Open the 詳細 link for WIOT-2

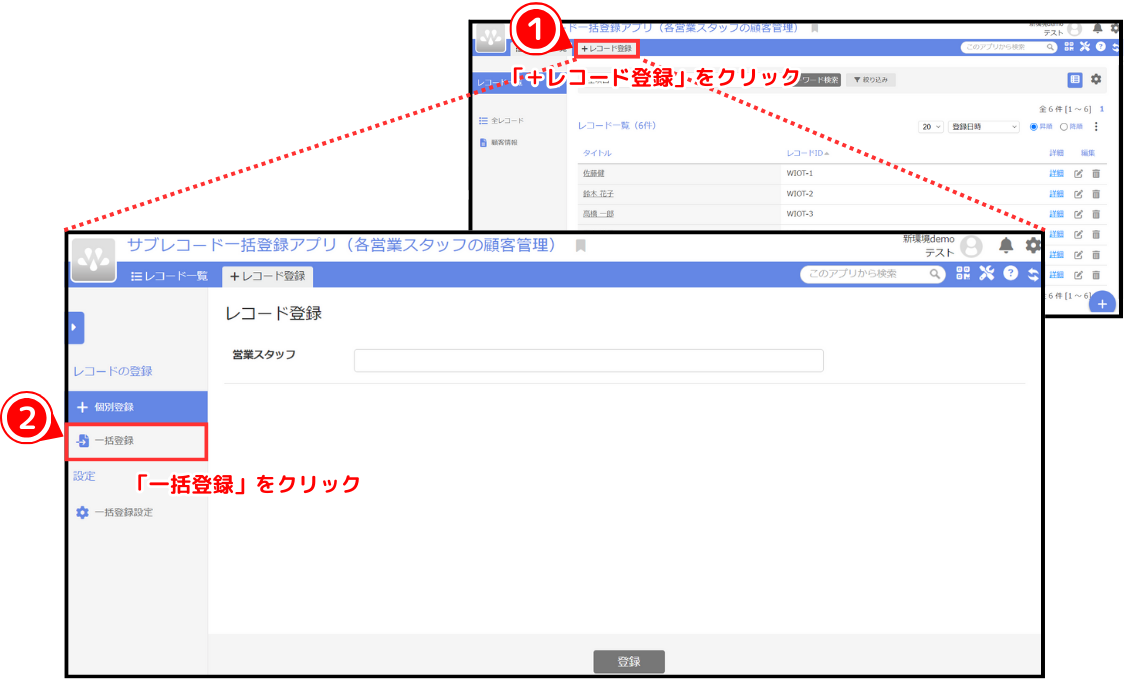point(1056,194)
